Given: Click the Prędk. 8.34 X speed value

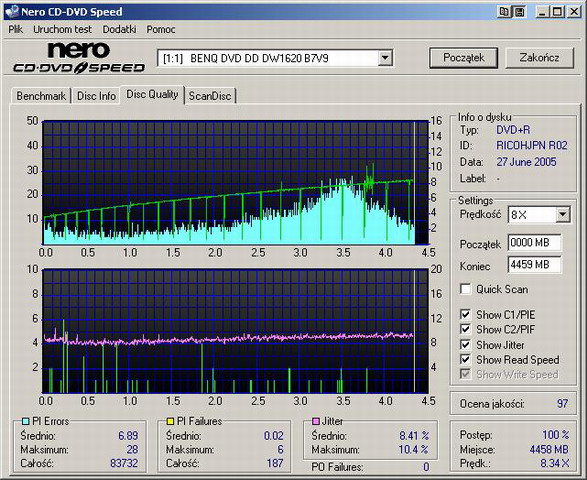Looking at the screenshot, I should pyautogui.click(x=555, y=463).
